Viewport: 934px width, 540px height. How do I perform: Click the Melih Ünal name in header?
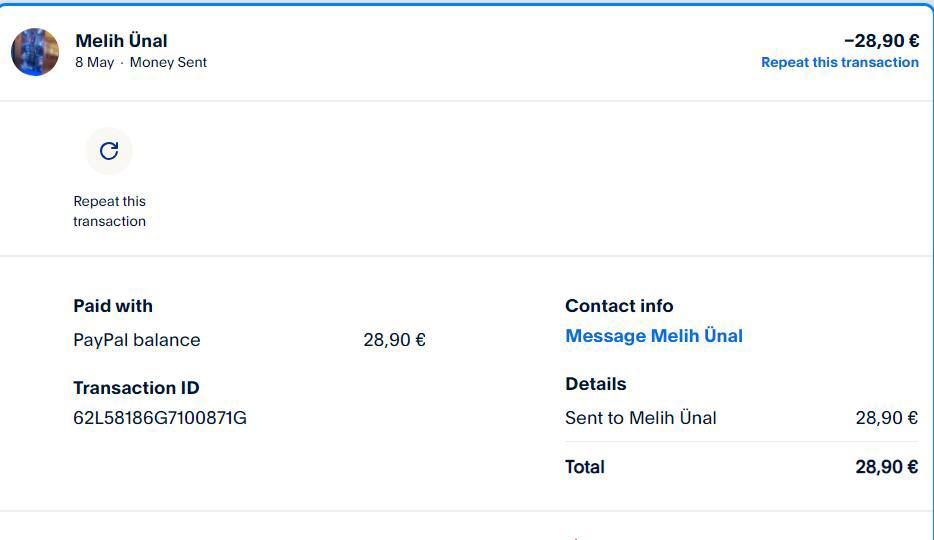(121, 41)
